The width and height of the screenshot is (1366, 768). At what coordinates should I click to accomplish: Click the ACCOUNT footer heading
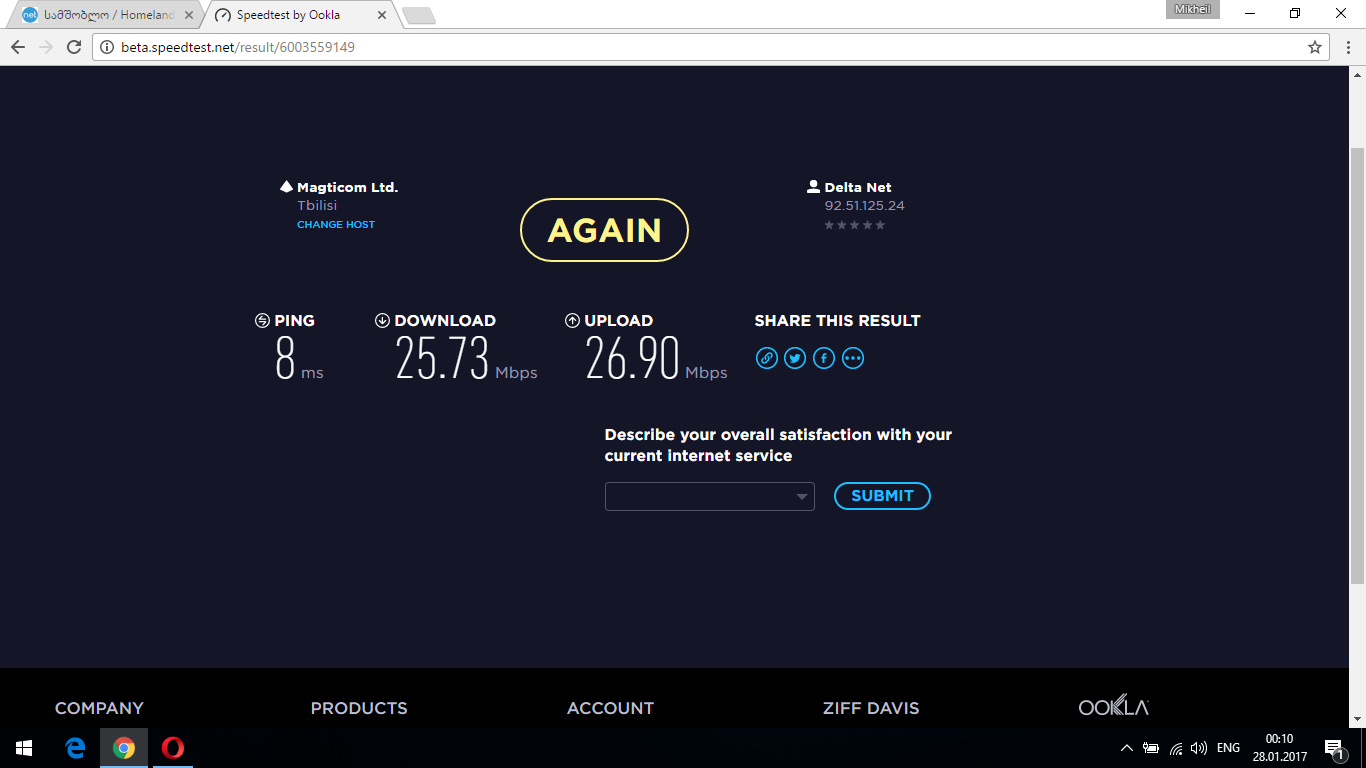tap(610, 708)
